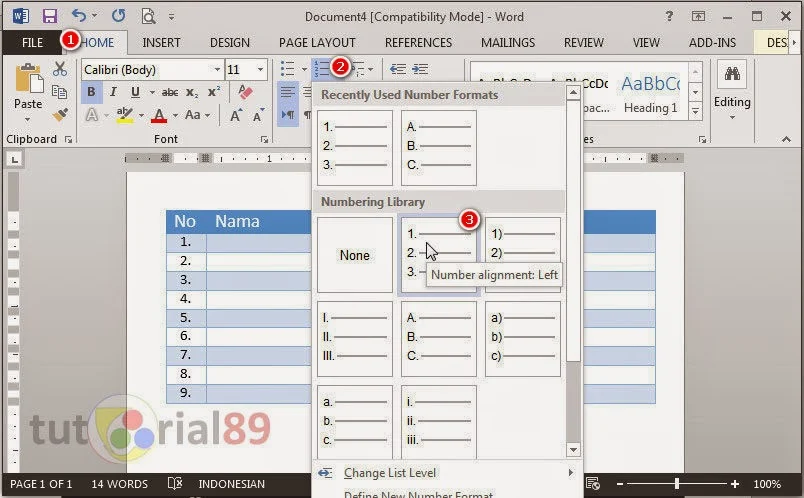Toggle Subscript formatting
The image size is (804, 498).
(192, 93)
